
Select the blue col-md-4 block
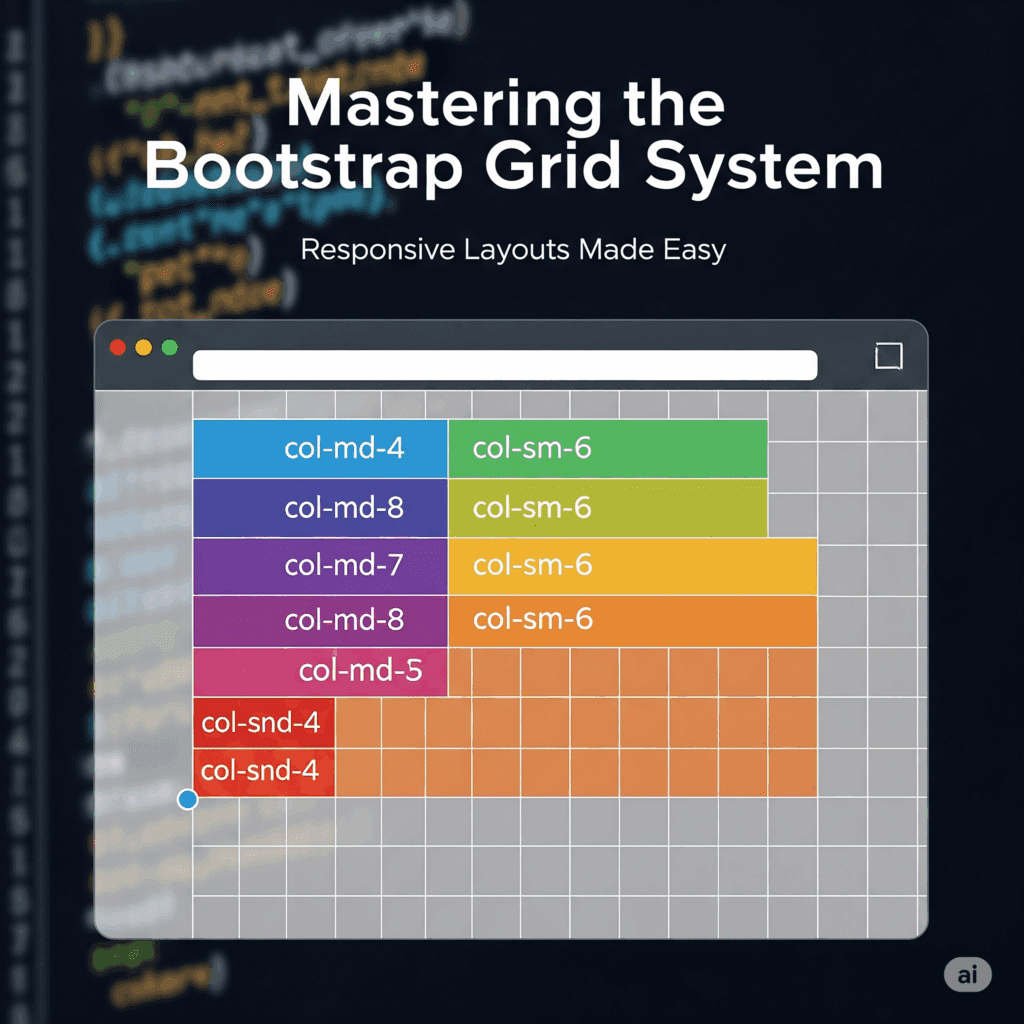point(320,448)
